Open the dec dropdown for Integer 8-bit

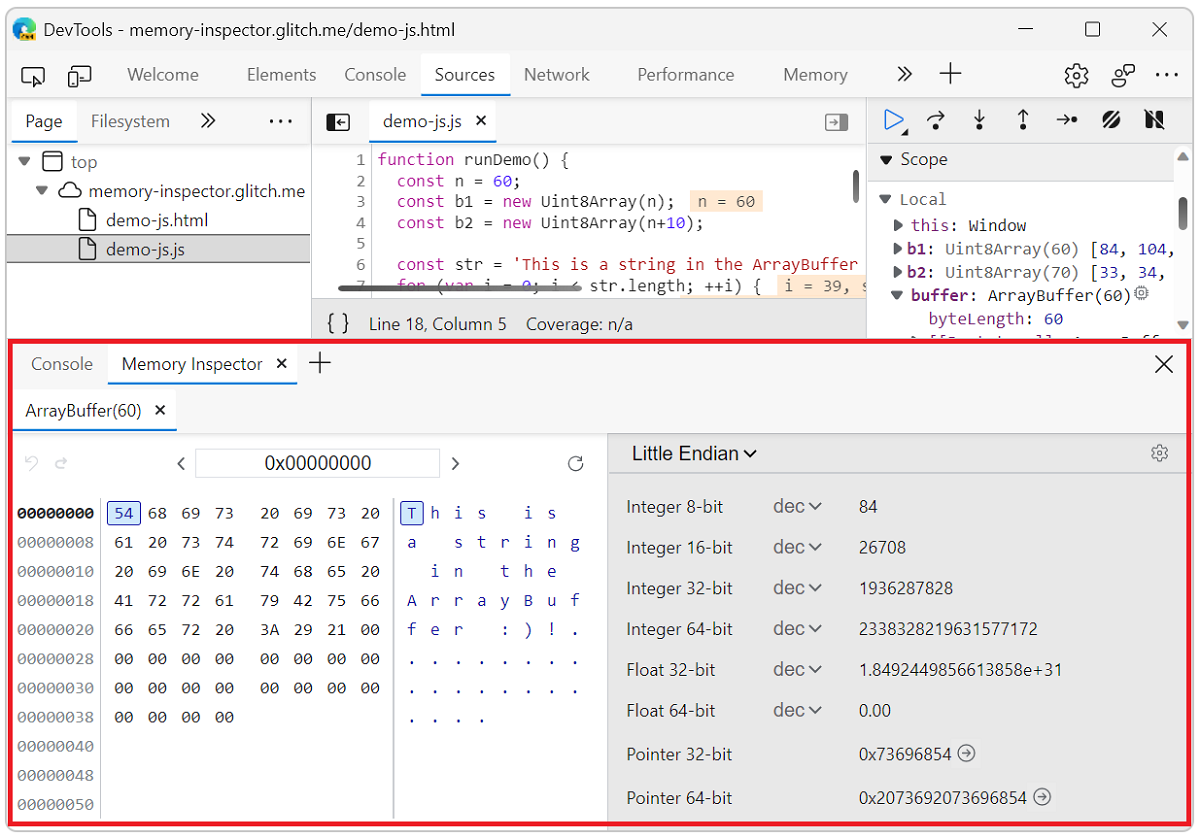pyautogui.click(x=797, y=506)
